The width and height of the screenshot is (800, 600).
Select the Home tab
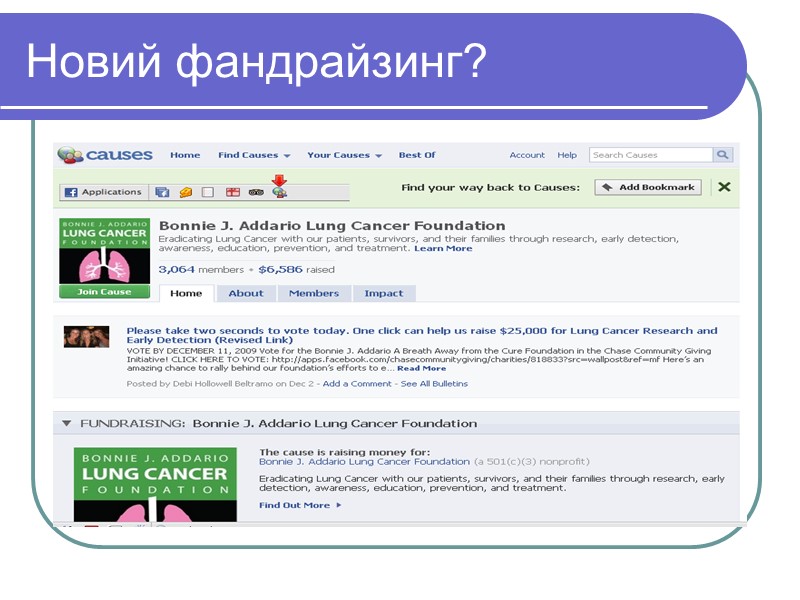pyautogui.click(x=186, y=293)
